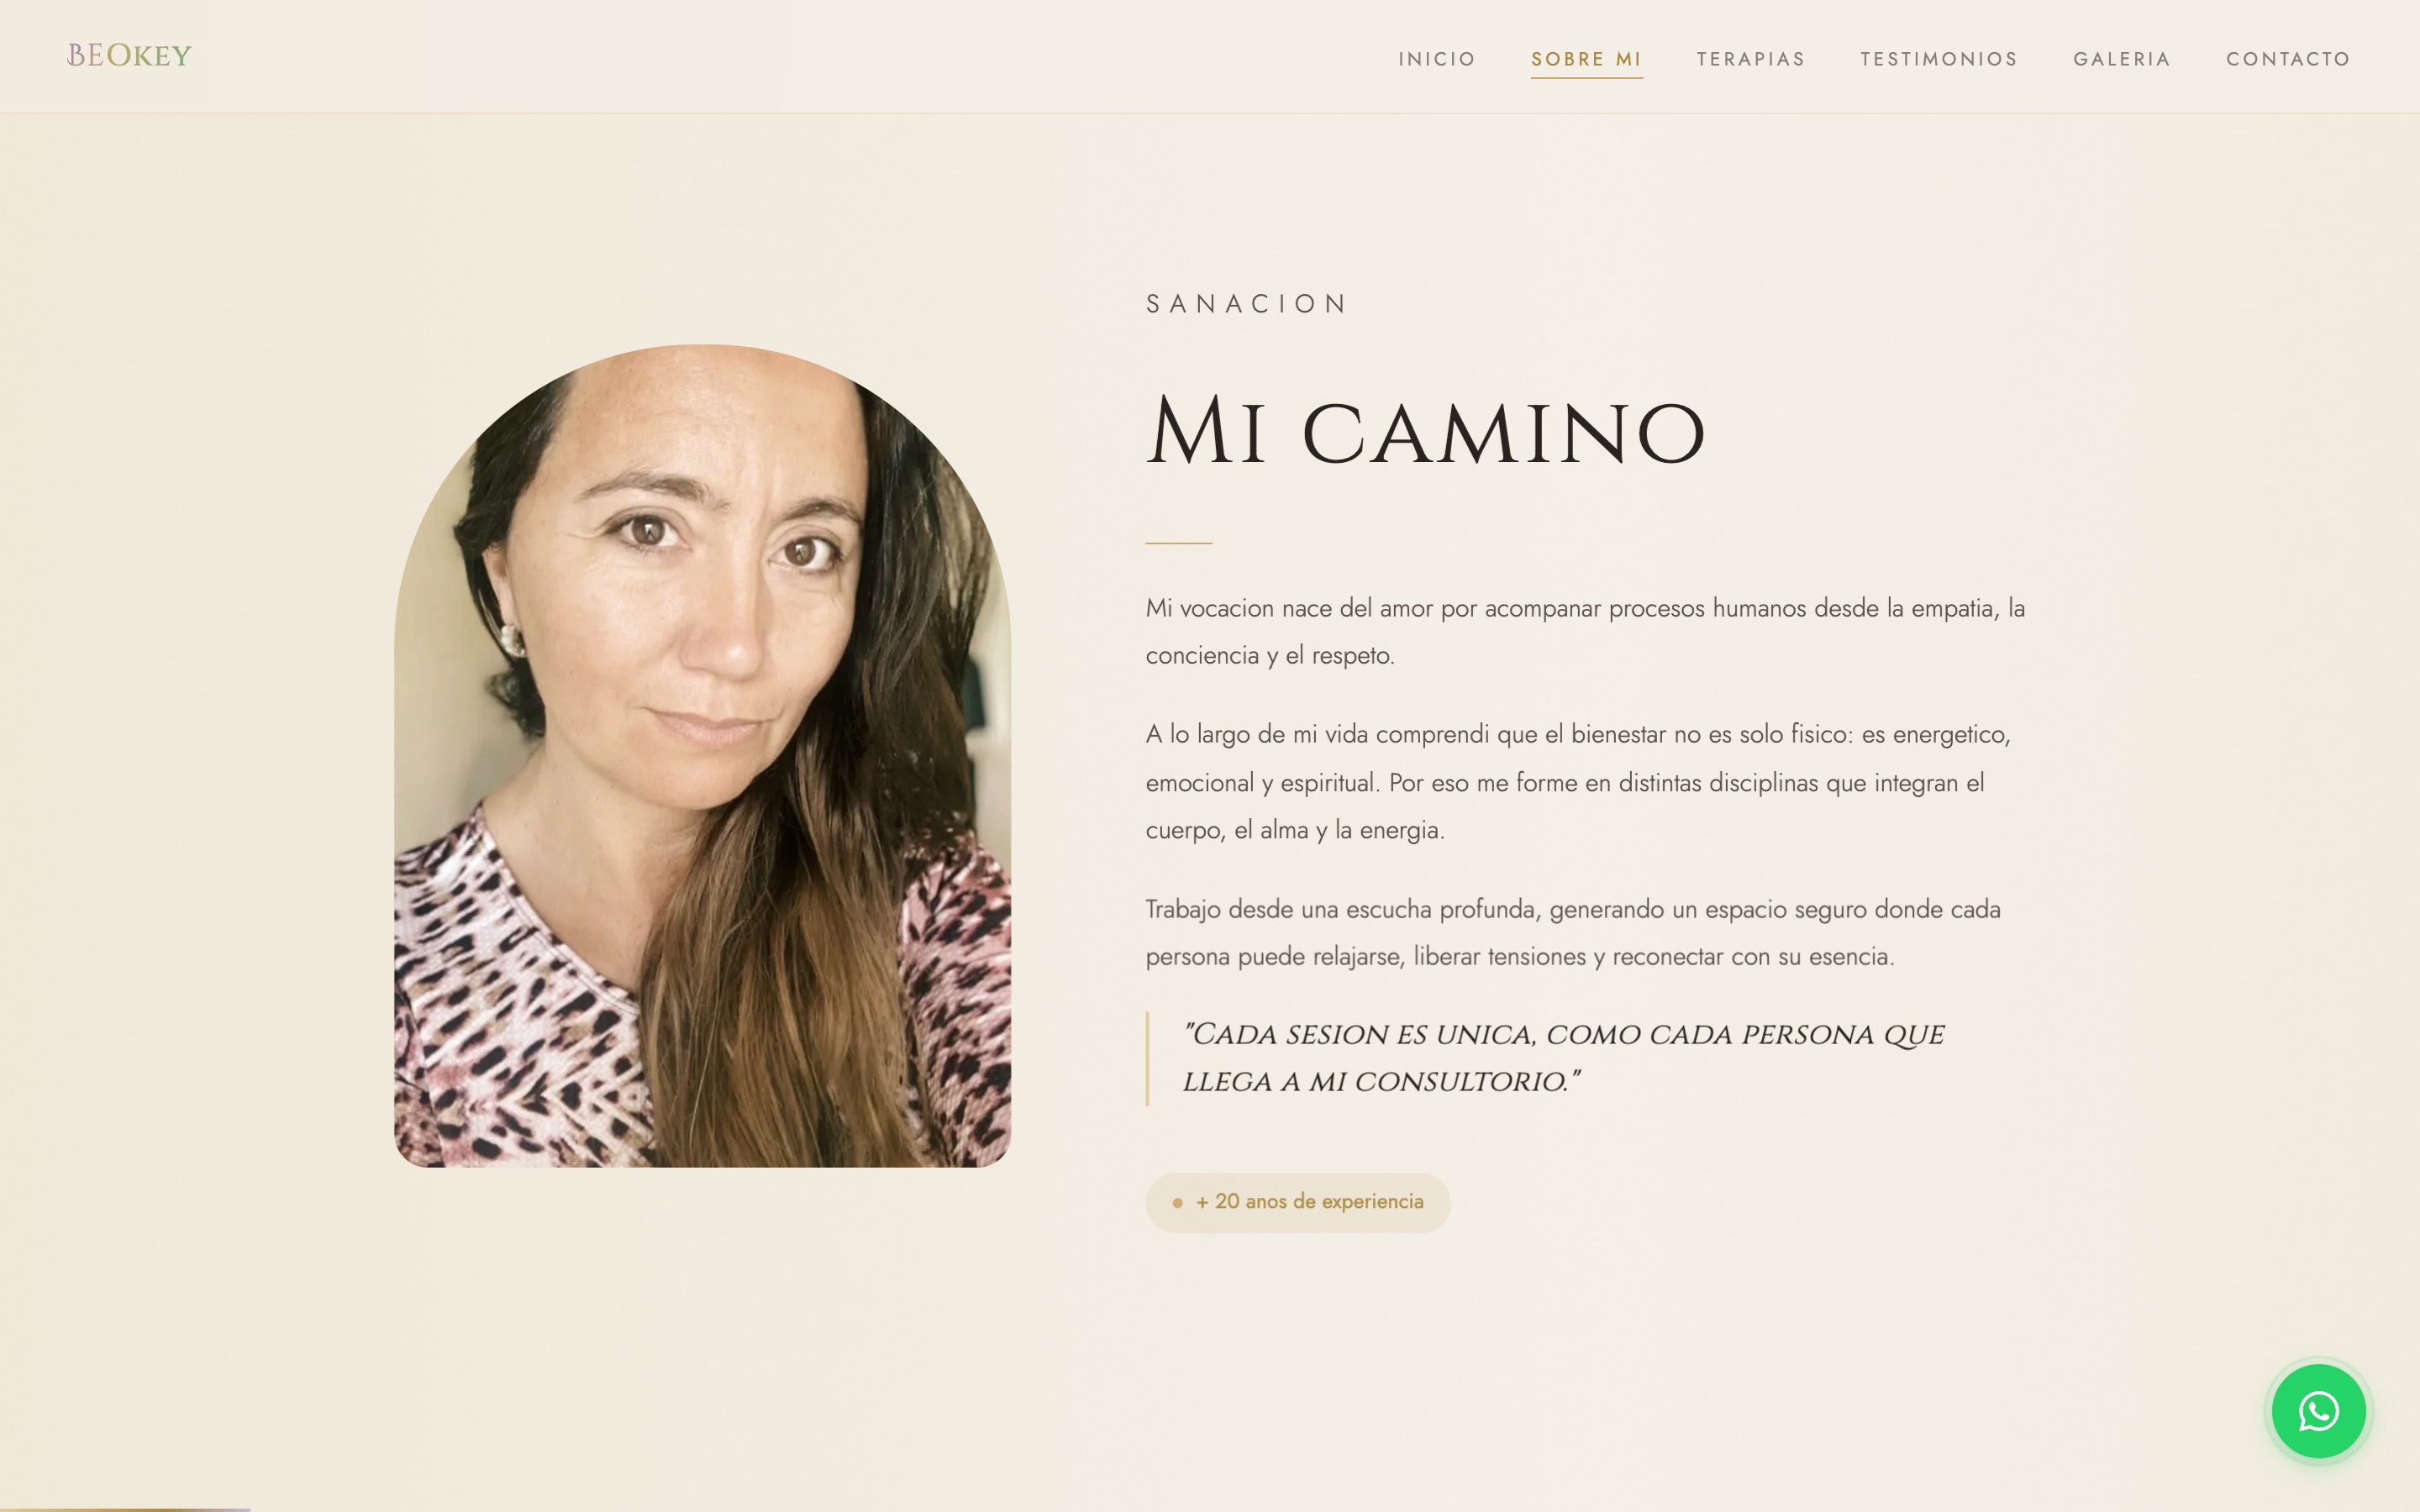Click the paragraph starting 'Trabajo desde una escucha'
The image size is (2420, 1512).
point(1573,933)
